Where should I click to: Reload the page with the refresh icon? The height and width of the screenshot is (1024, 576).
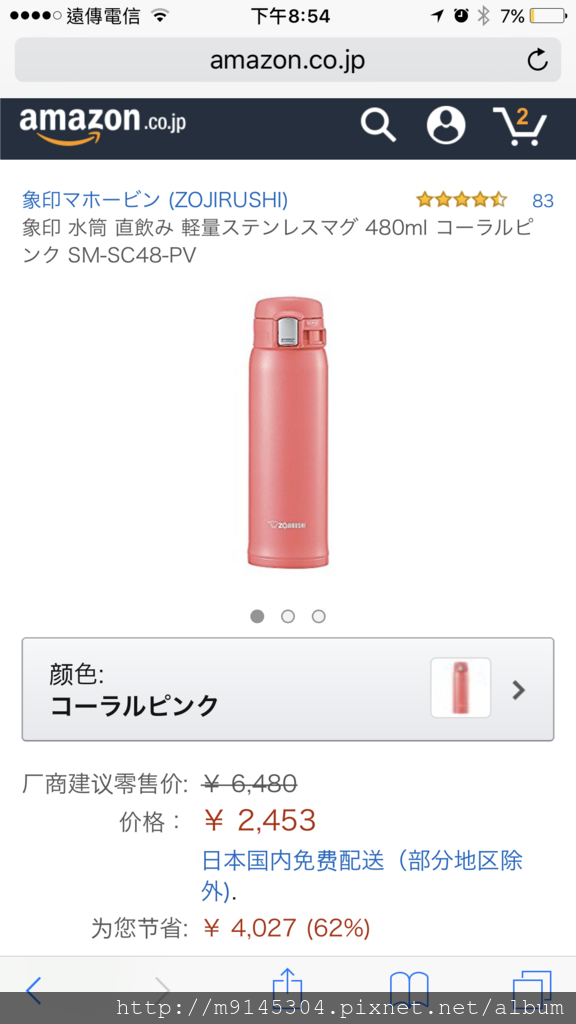coord(537,60)
